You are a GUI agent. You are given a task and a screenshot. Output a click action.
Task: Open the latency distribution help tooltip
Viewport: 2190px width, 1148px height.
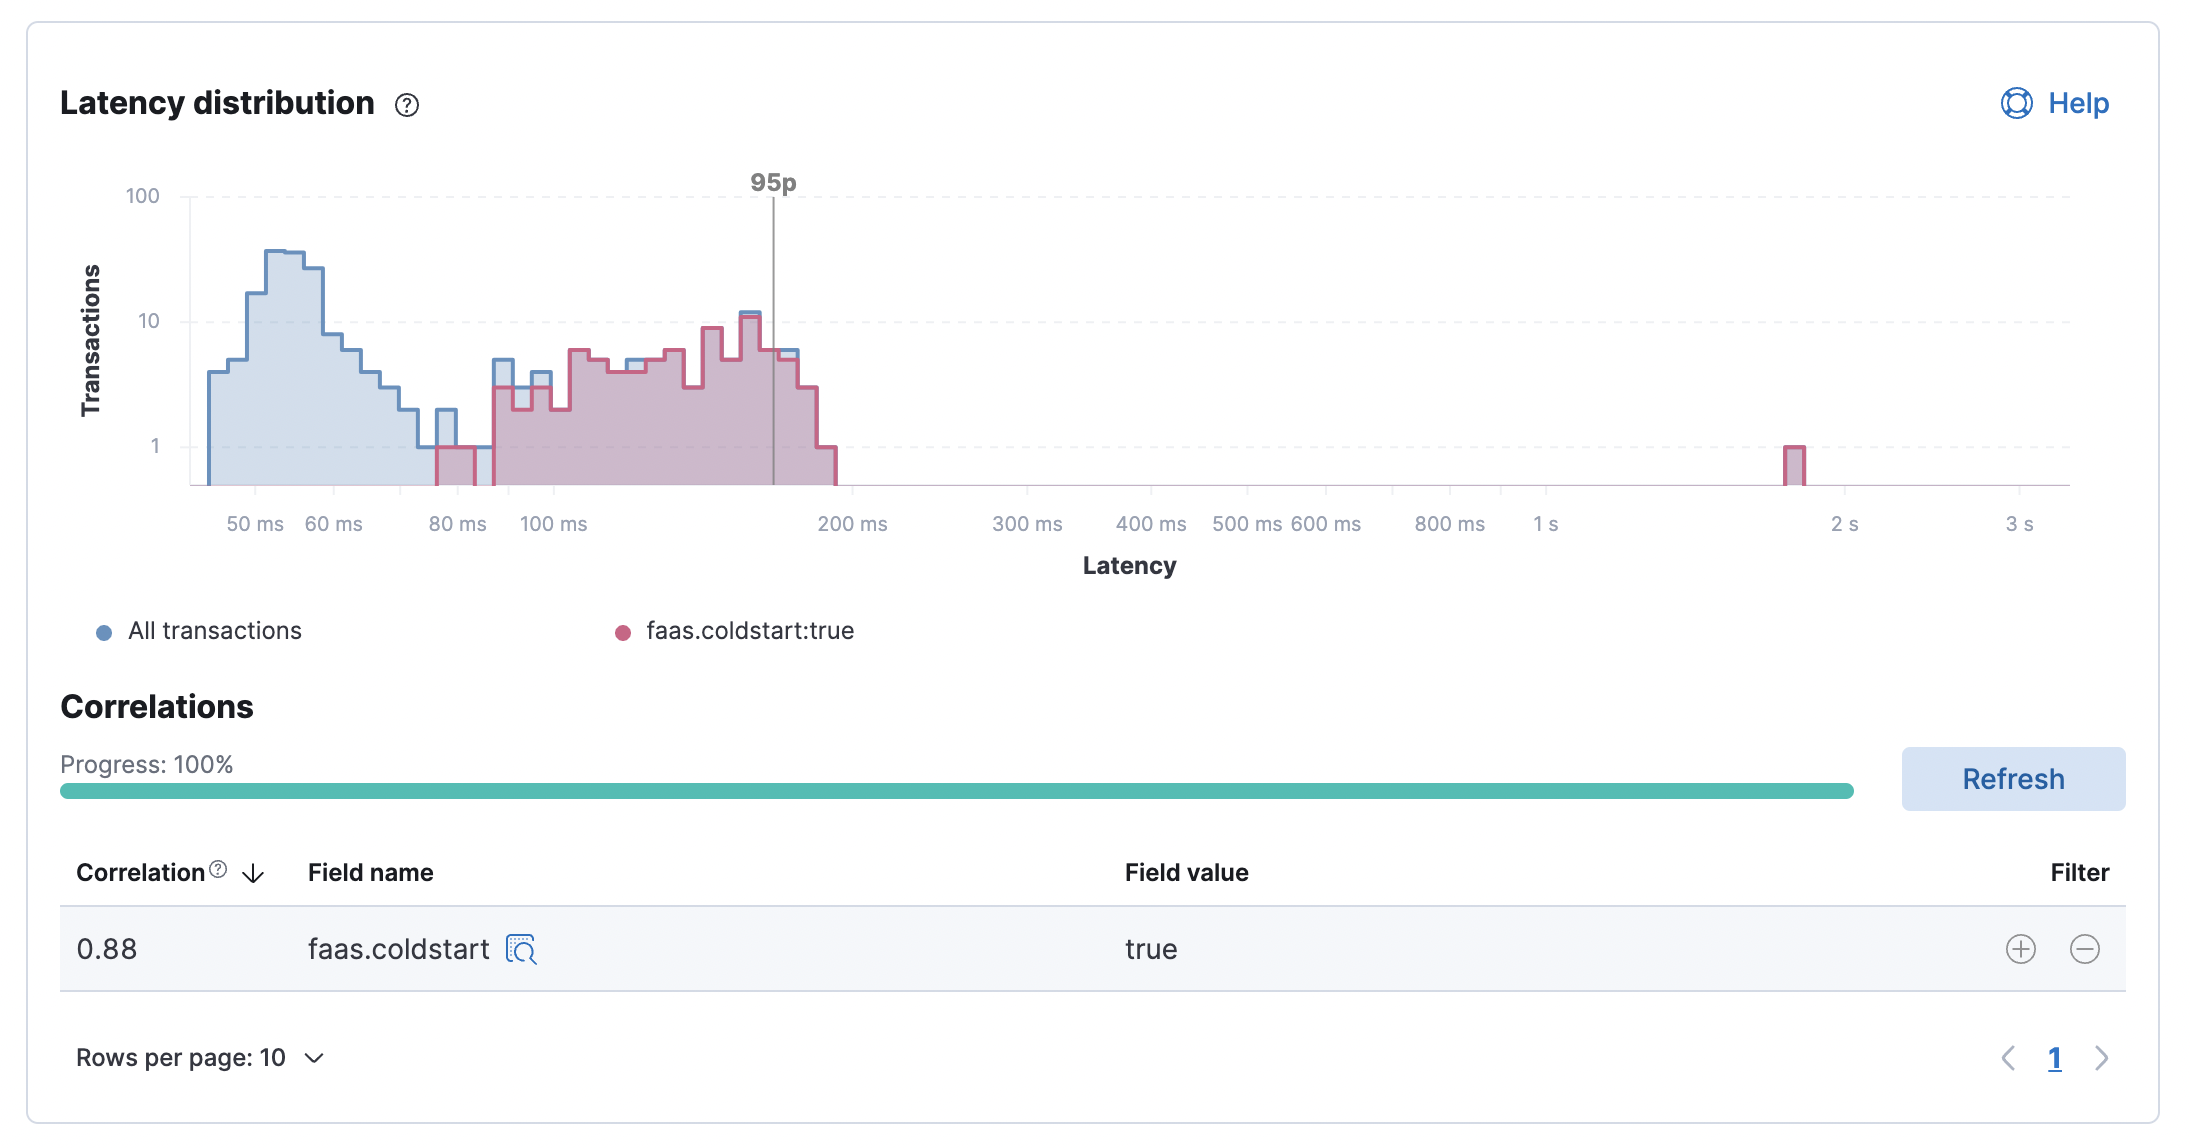[x=407, y=104]
